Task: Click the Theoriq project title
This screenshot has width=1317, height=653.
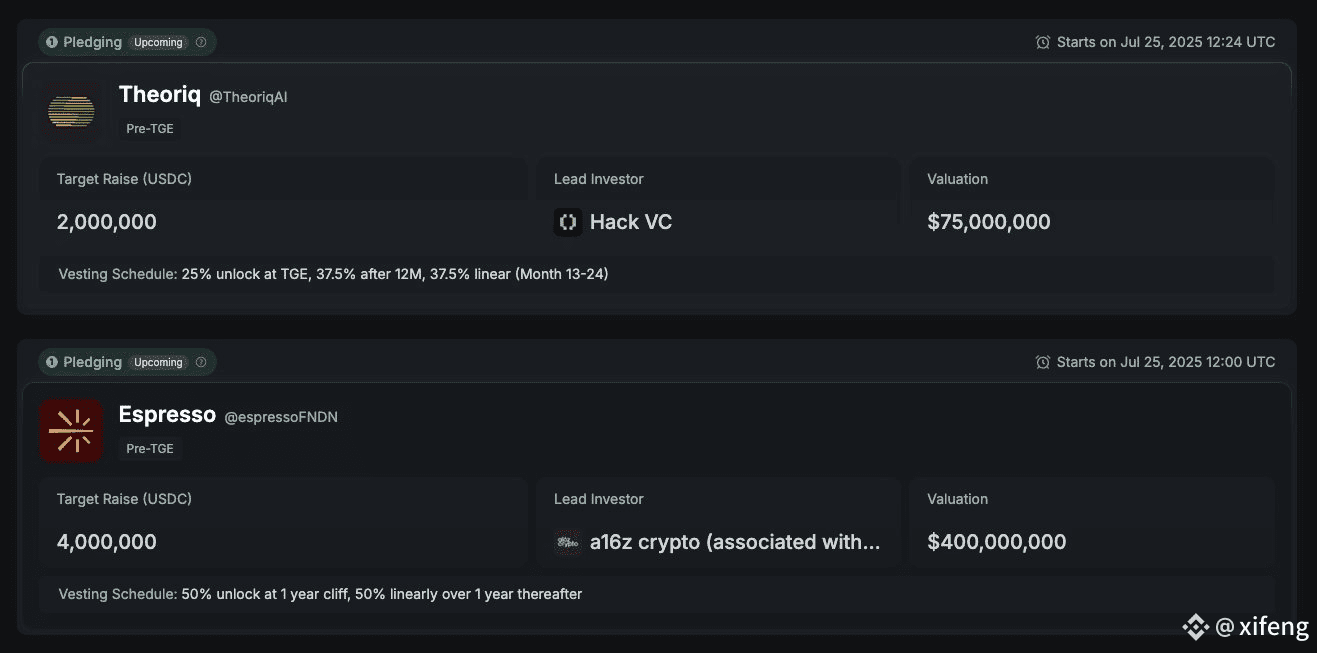Action: (160, 95)
